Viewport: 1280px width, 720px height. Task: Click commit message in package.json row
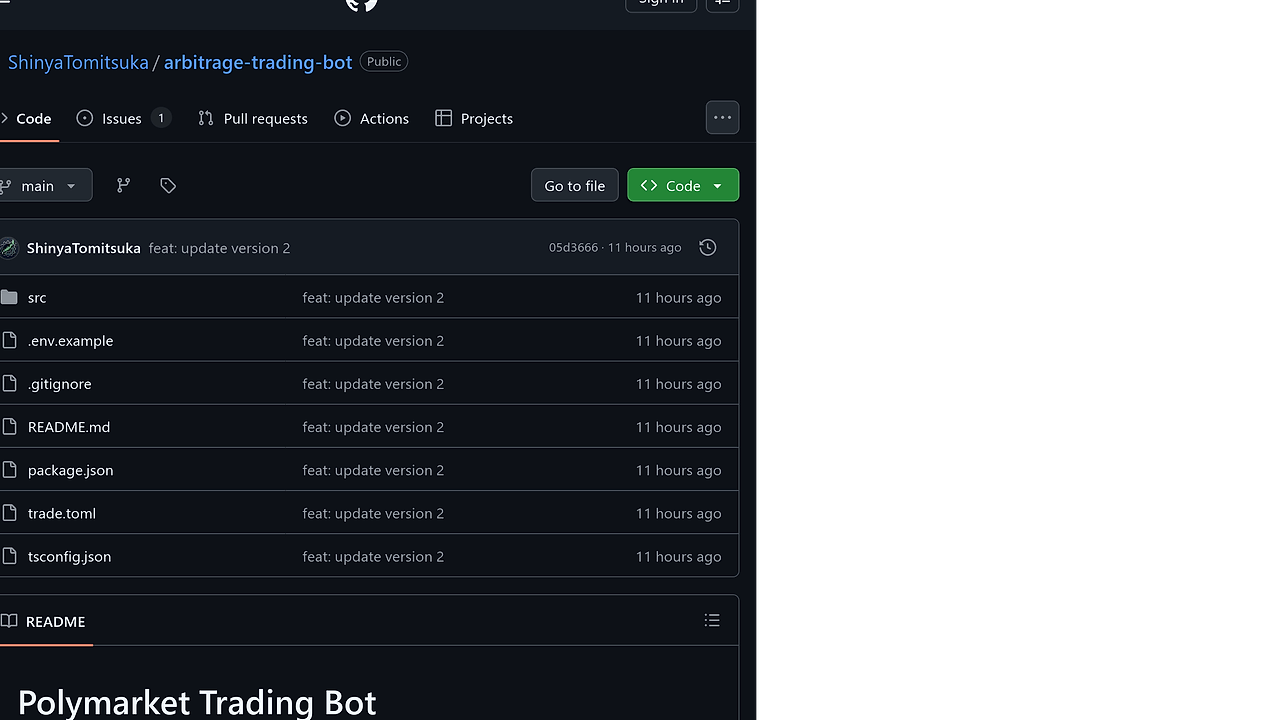click(373, 470)
